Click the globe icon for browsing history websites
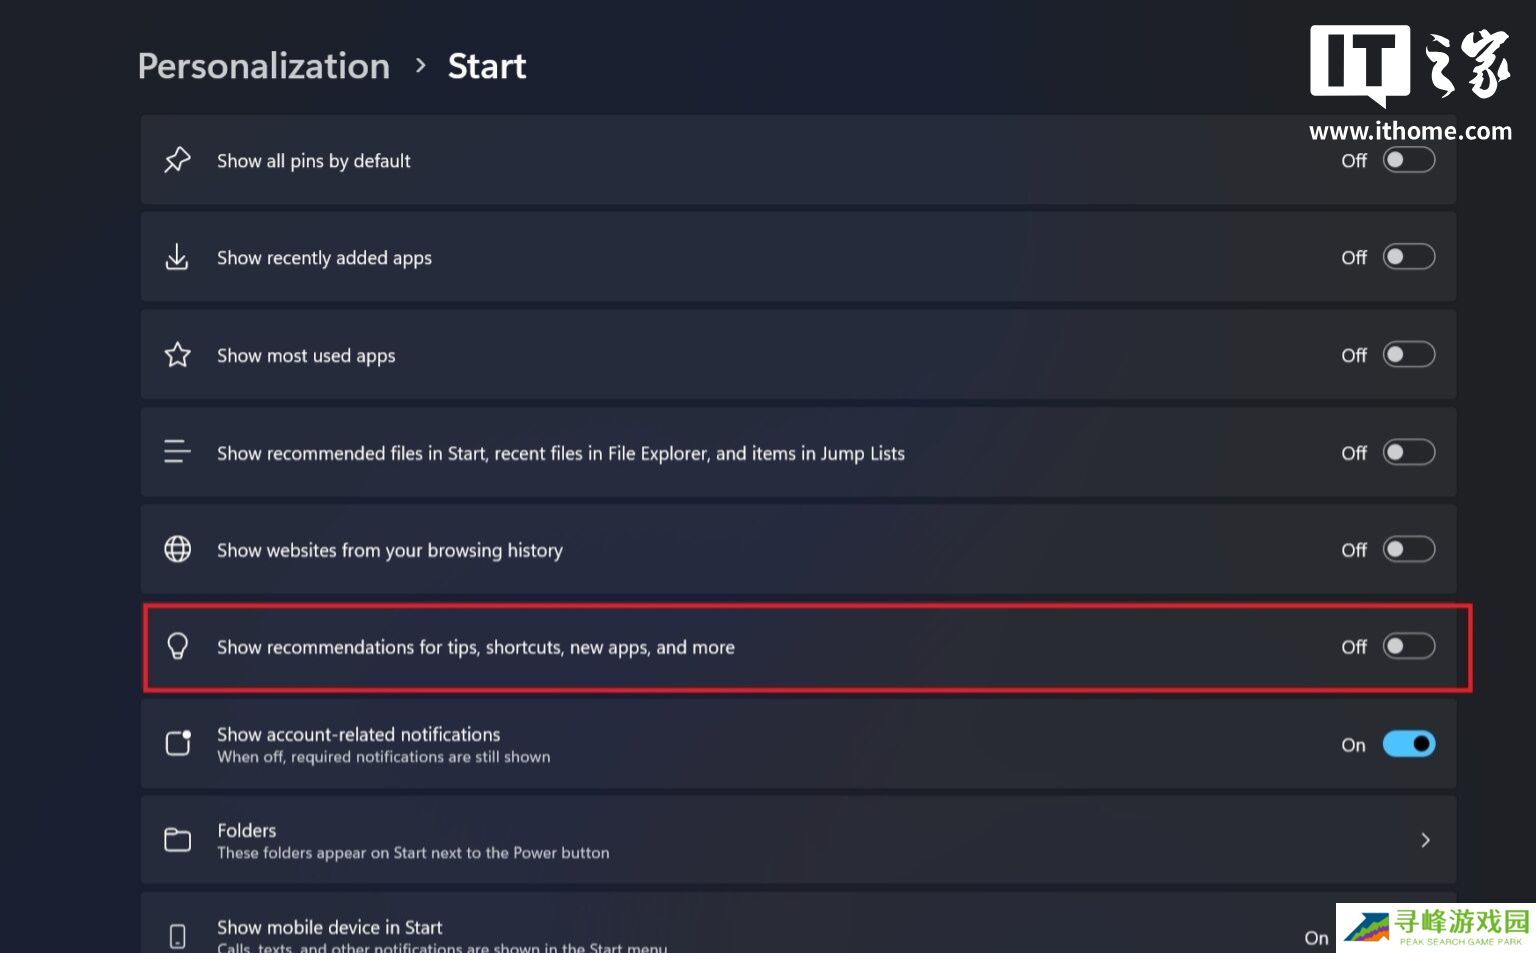The height and width of the screenshot is (953, 1536). 177,549
